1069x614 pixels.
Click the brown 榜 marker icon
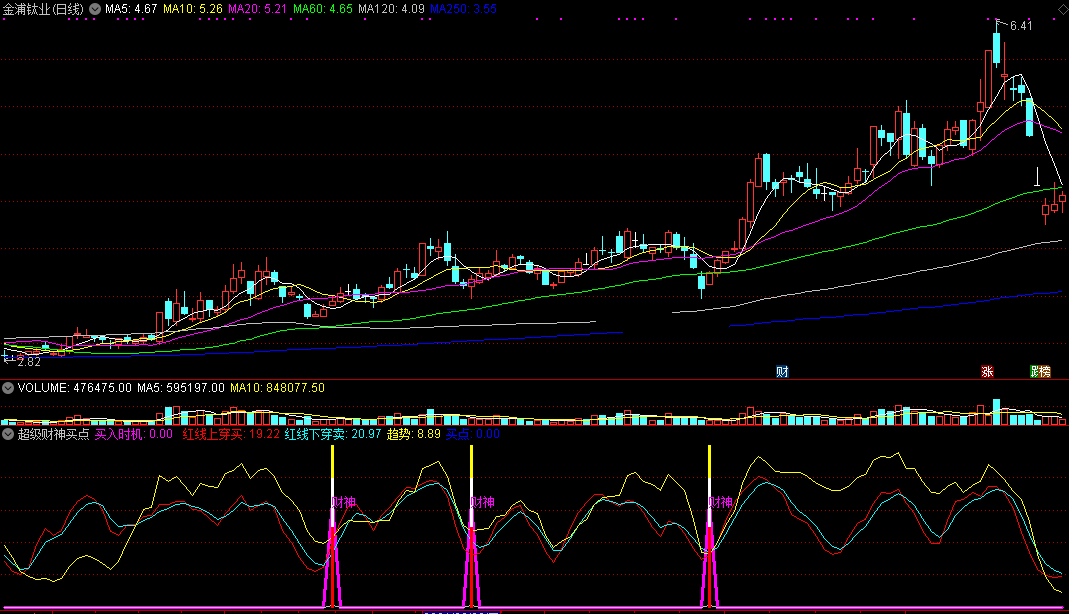1045,371
